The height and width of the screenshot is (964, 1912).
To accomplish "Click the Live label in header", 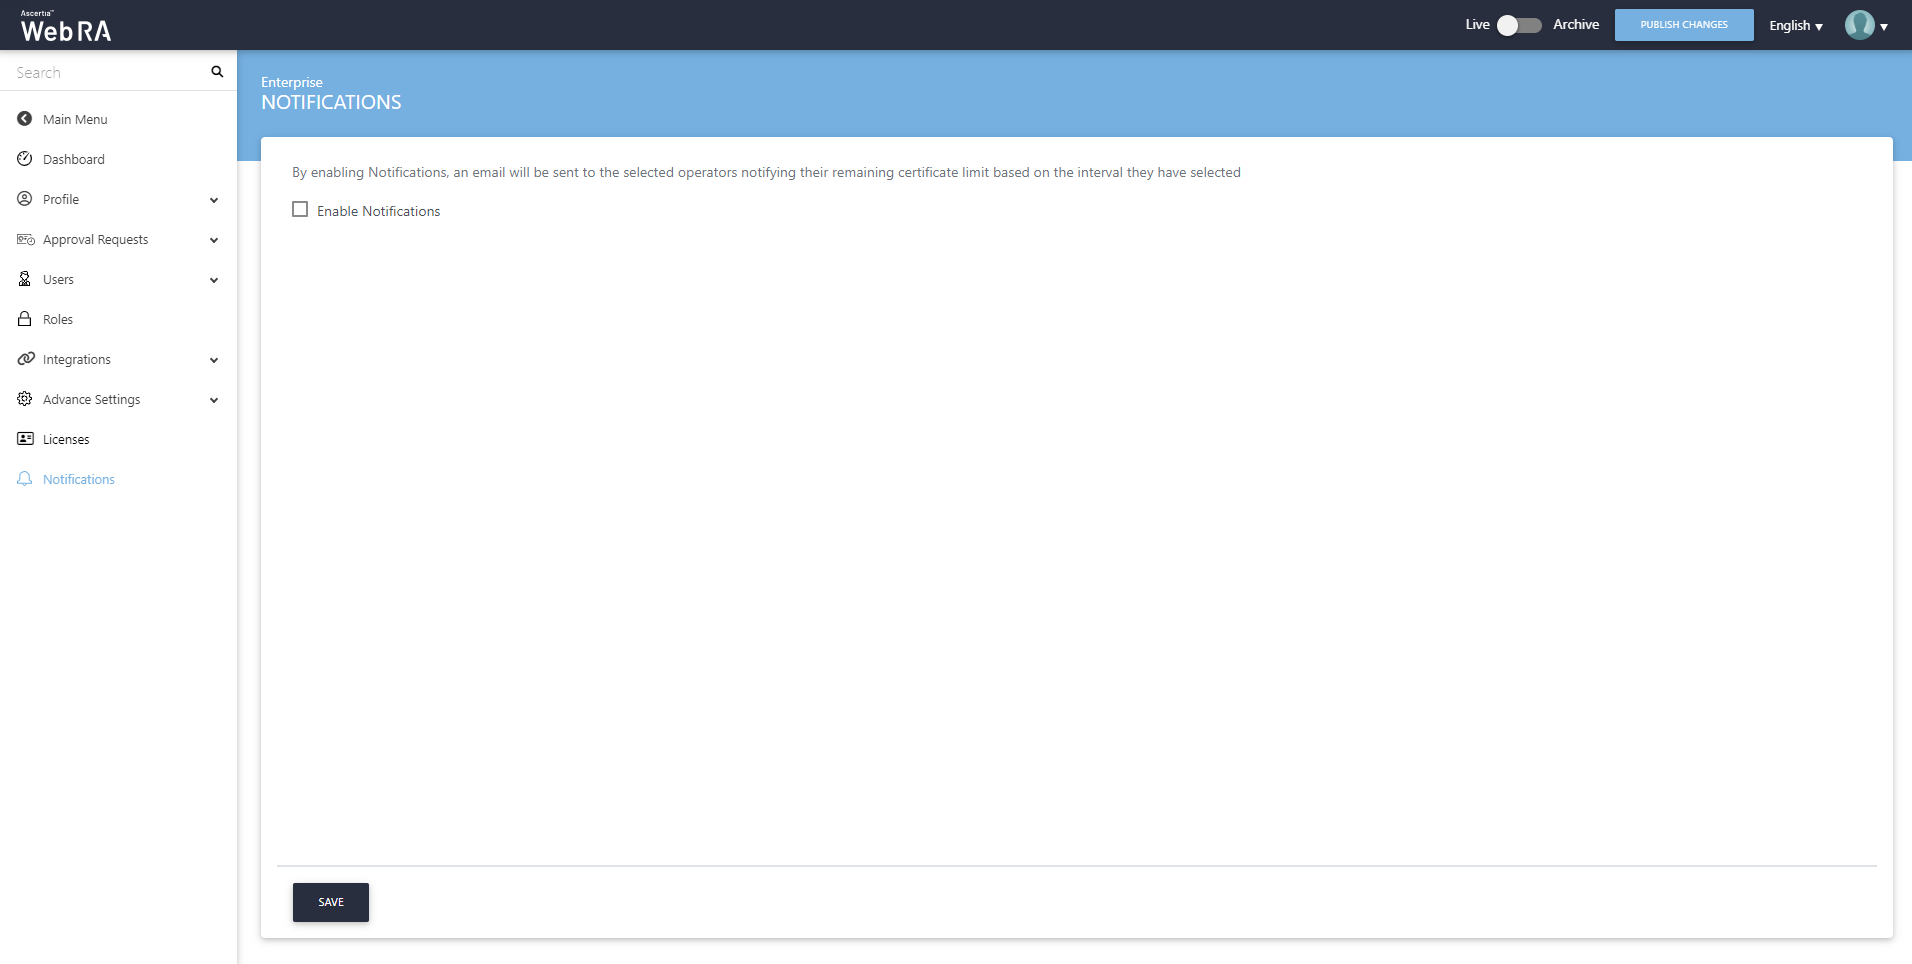I will tap(1477, 25).
